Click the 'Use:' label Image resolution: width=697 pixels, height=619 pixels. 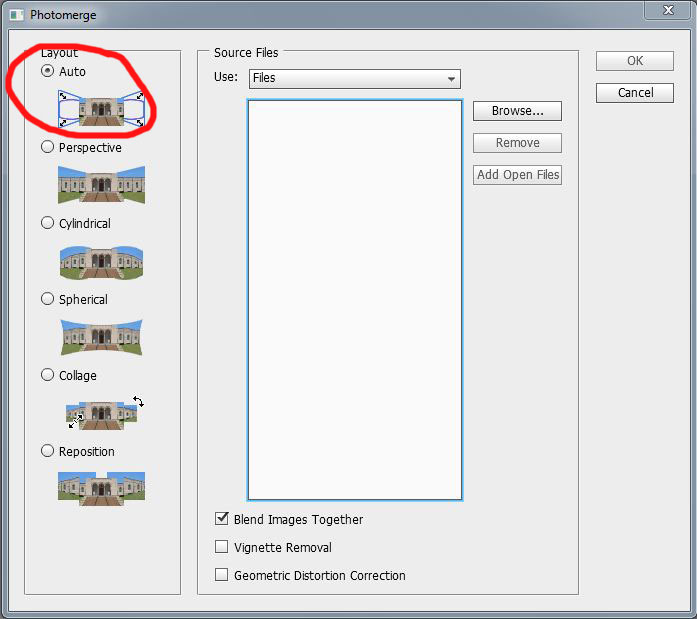[226, 77]
